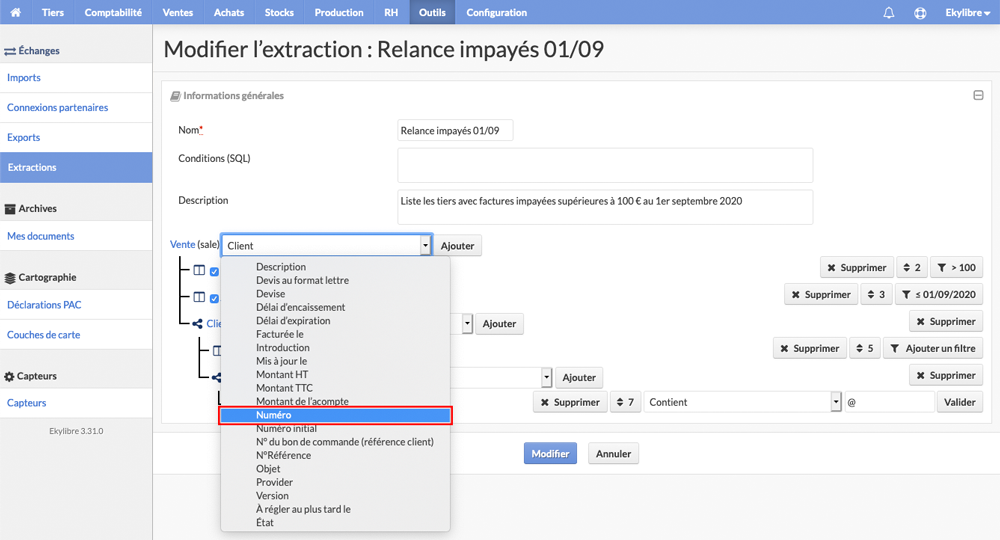Select Devis au format lettre option

(x=302, y=280)
